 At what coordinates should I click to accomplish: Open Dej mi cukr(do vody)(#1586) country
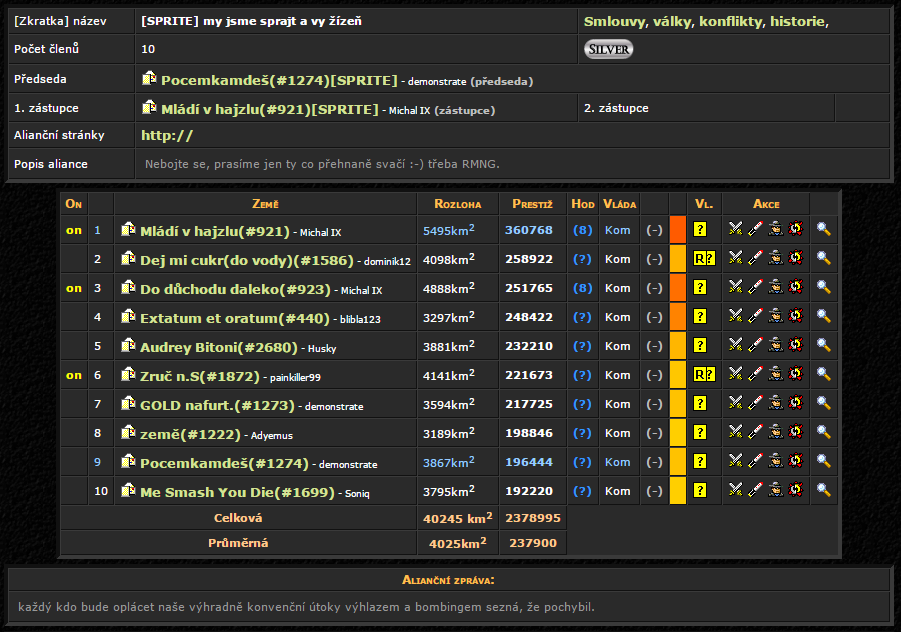point(247,260)
